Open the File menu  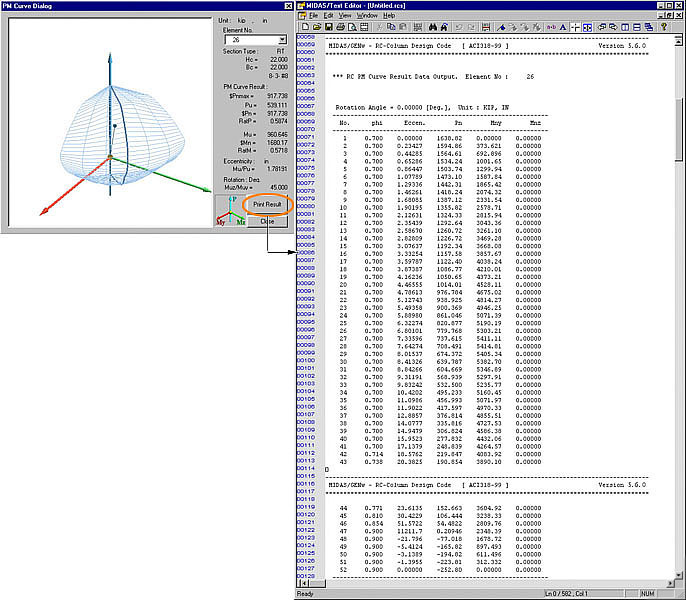(314, 16)
